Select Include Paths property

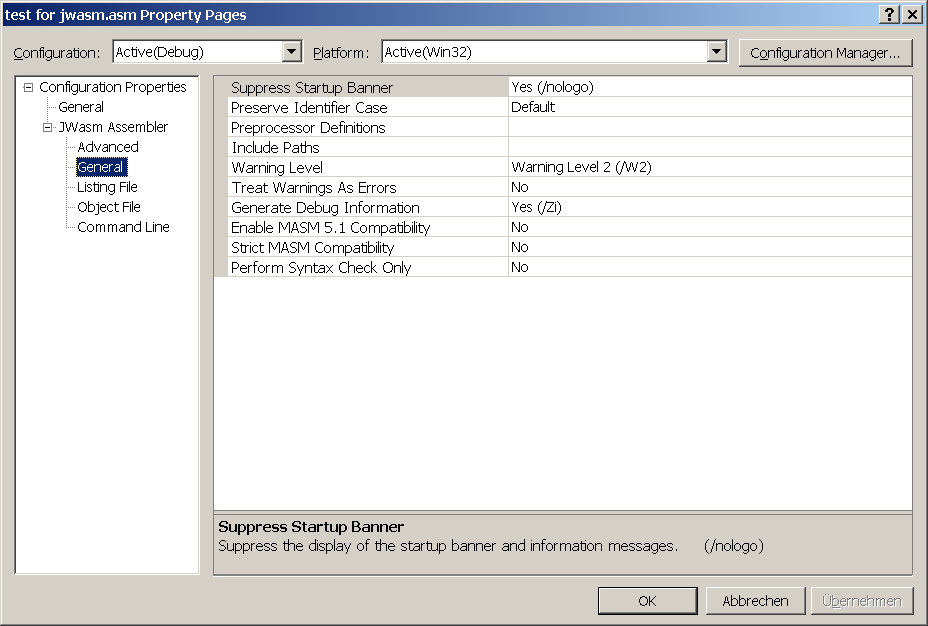coord(369,148)
